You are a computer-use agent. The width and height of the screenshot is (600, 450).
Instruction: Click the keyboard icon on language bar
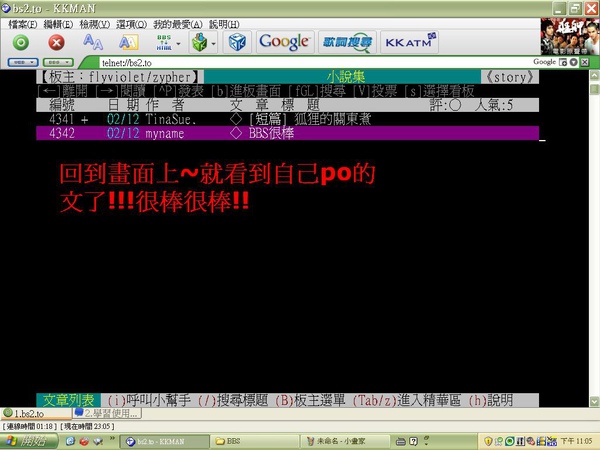[x=401, y=442]
